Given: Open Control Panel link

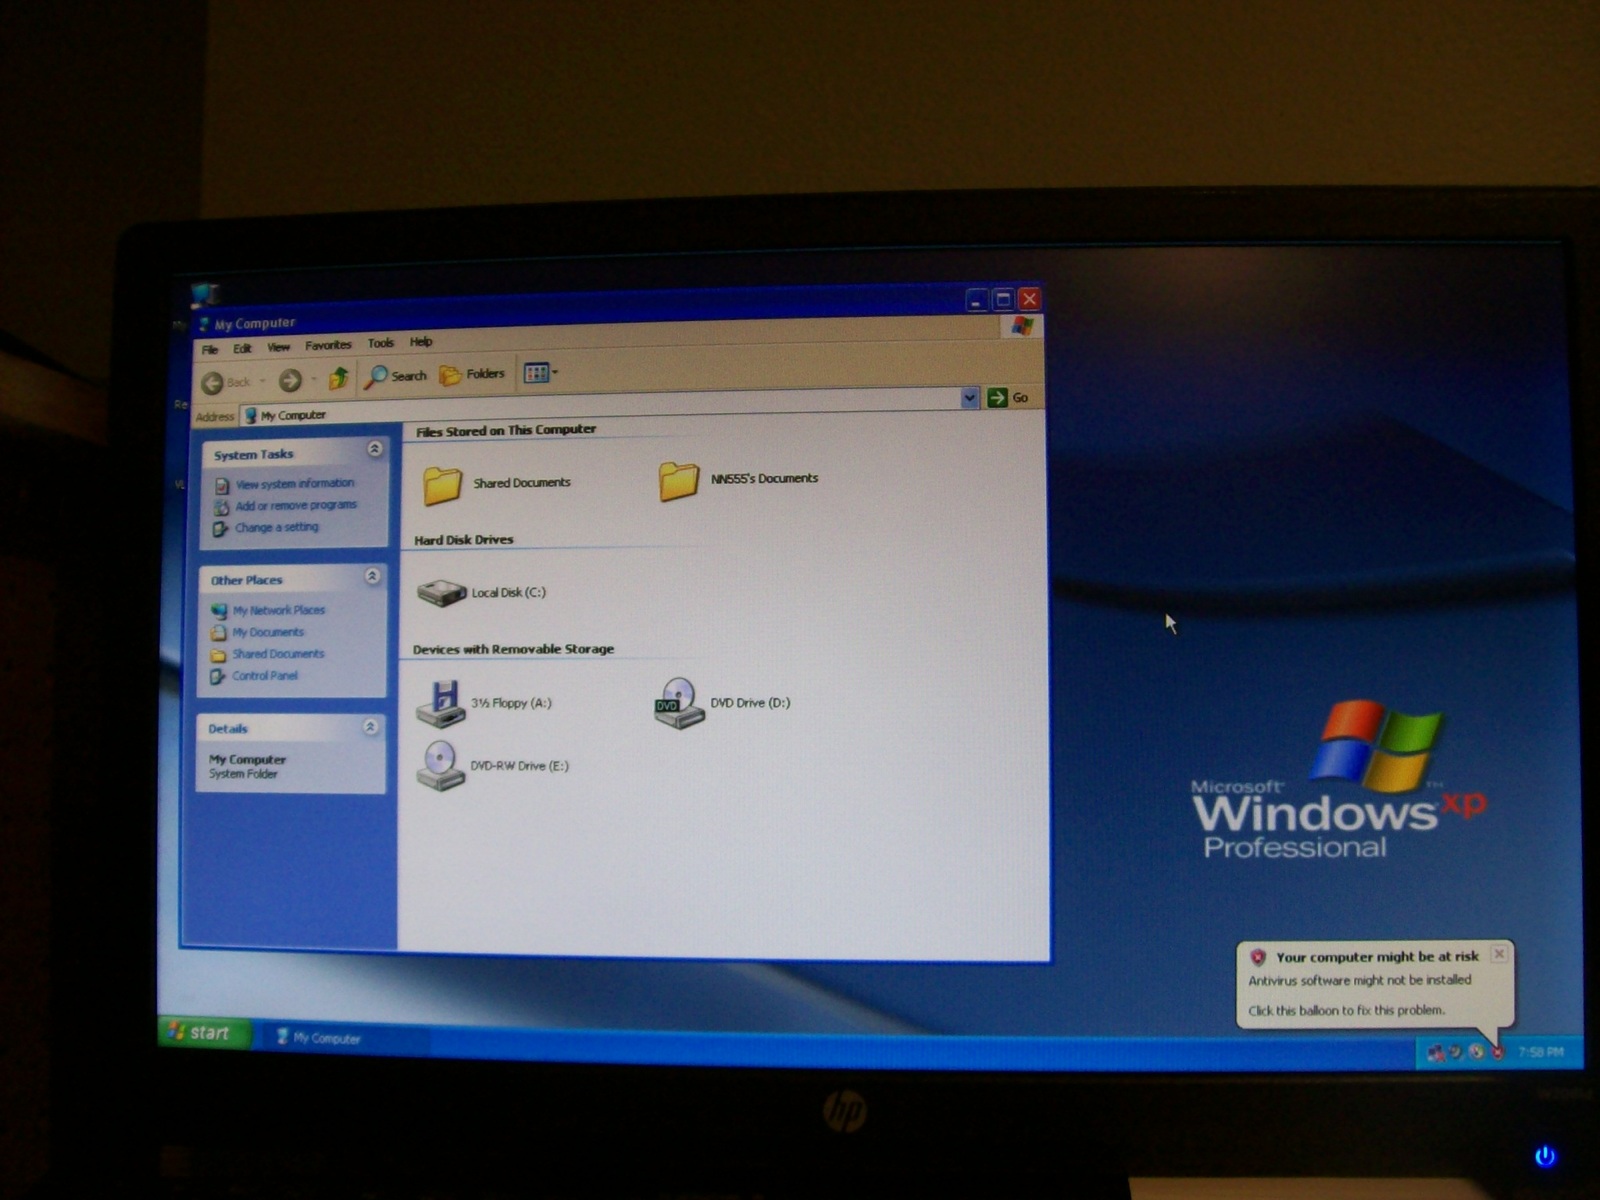Looking at the screenshot, I should click(x=265, y=676).
